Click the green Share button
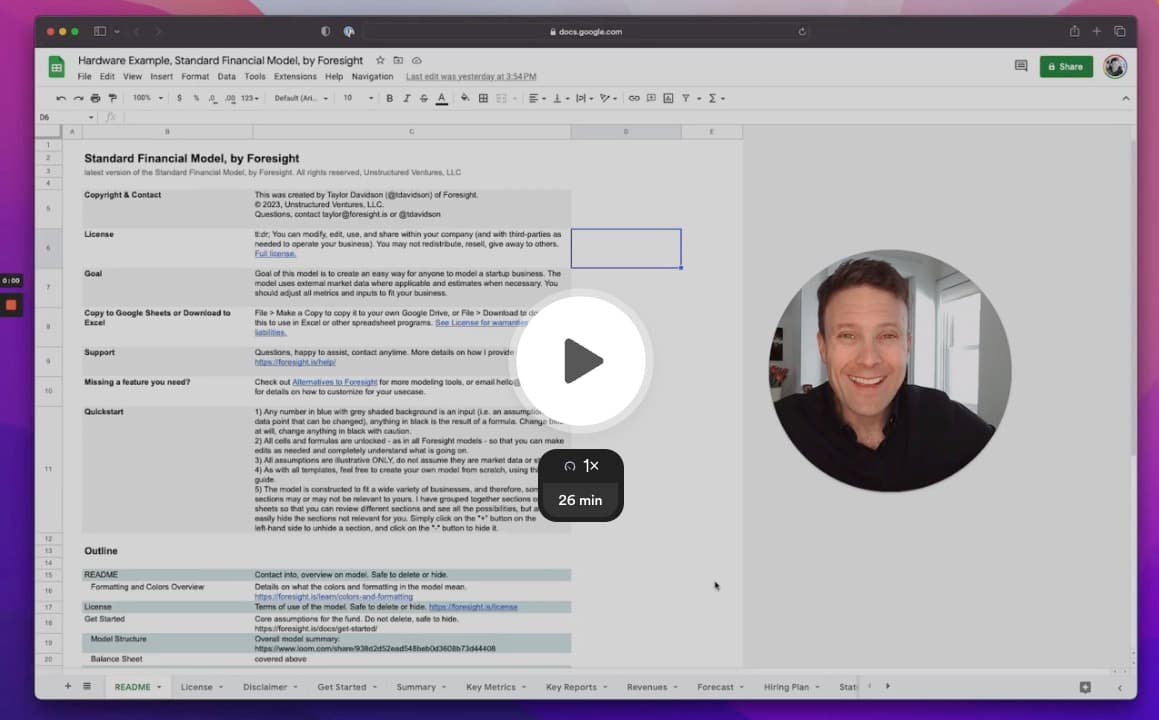Screen dimensions: 1159x720 point(1065,67)
